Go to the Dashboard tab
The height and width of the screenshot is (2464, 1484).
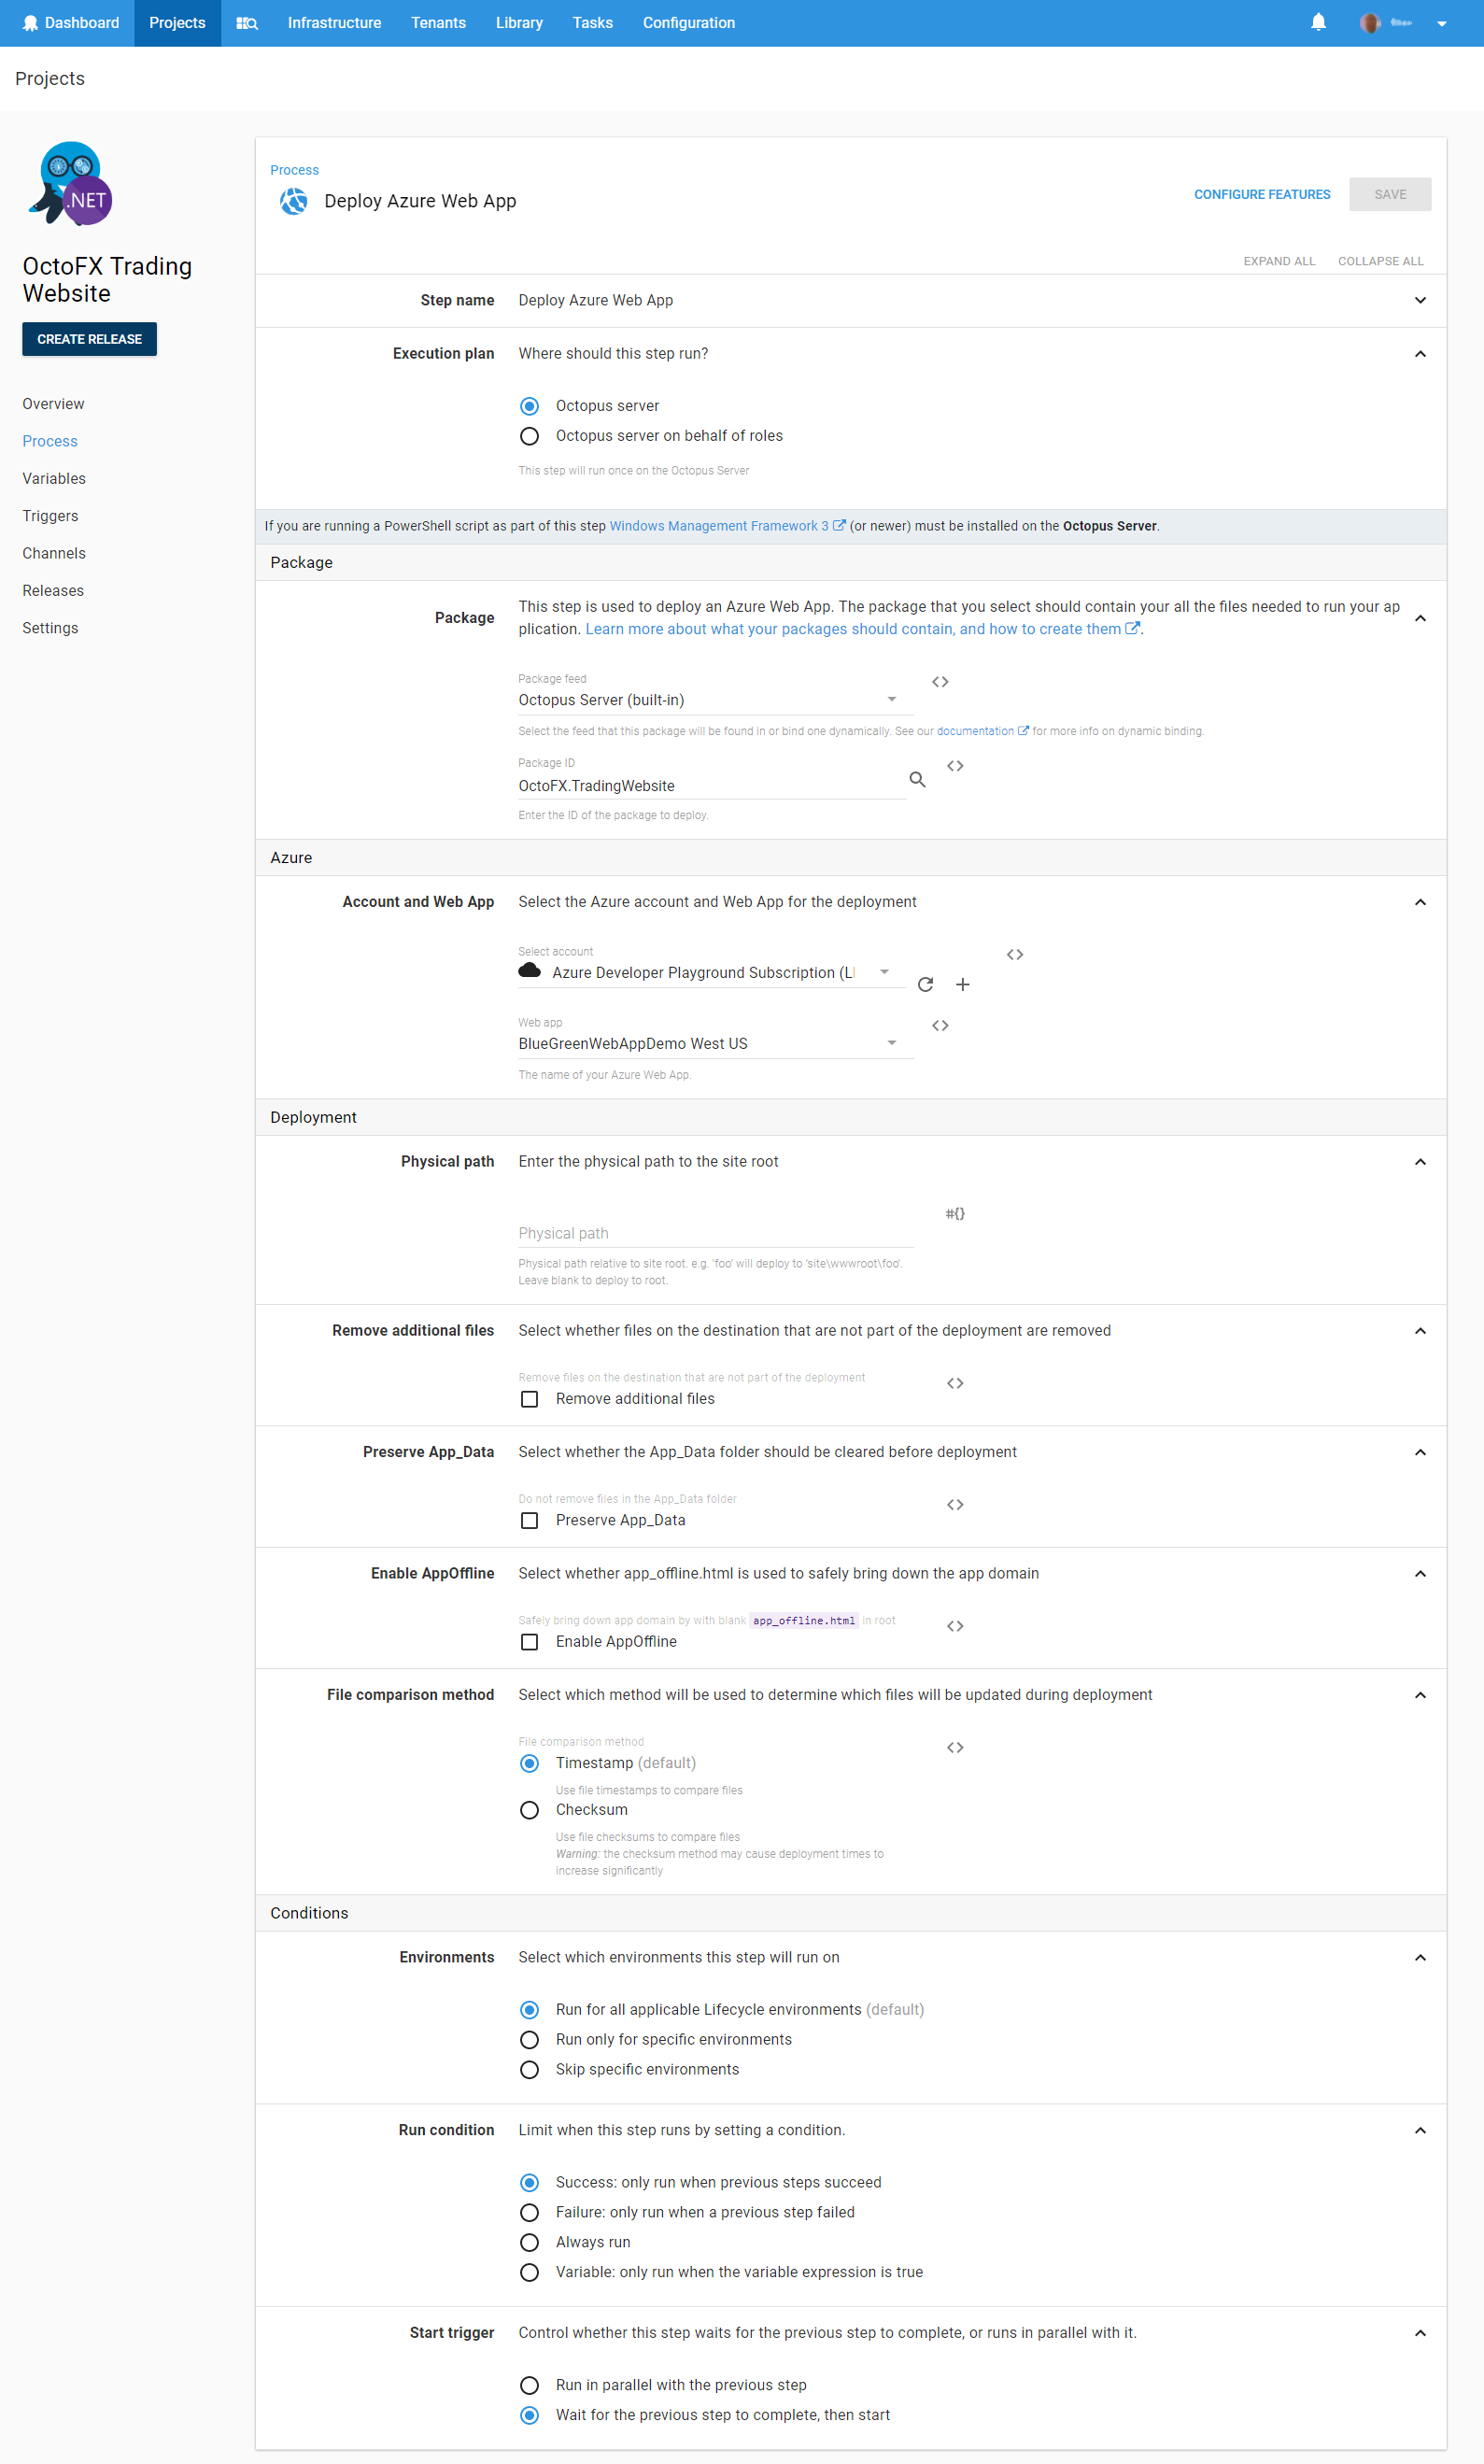pyautogui.click(x=70, y=23)
